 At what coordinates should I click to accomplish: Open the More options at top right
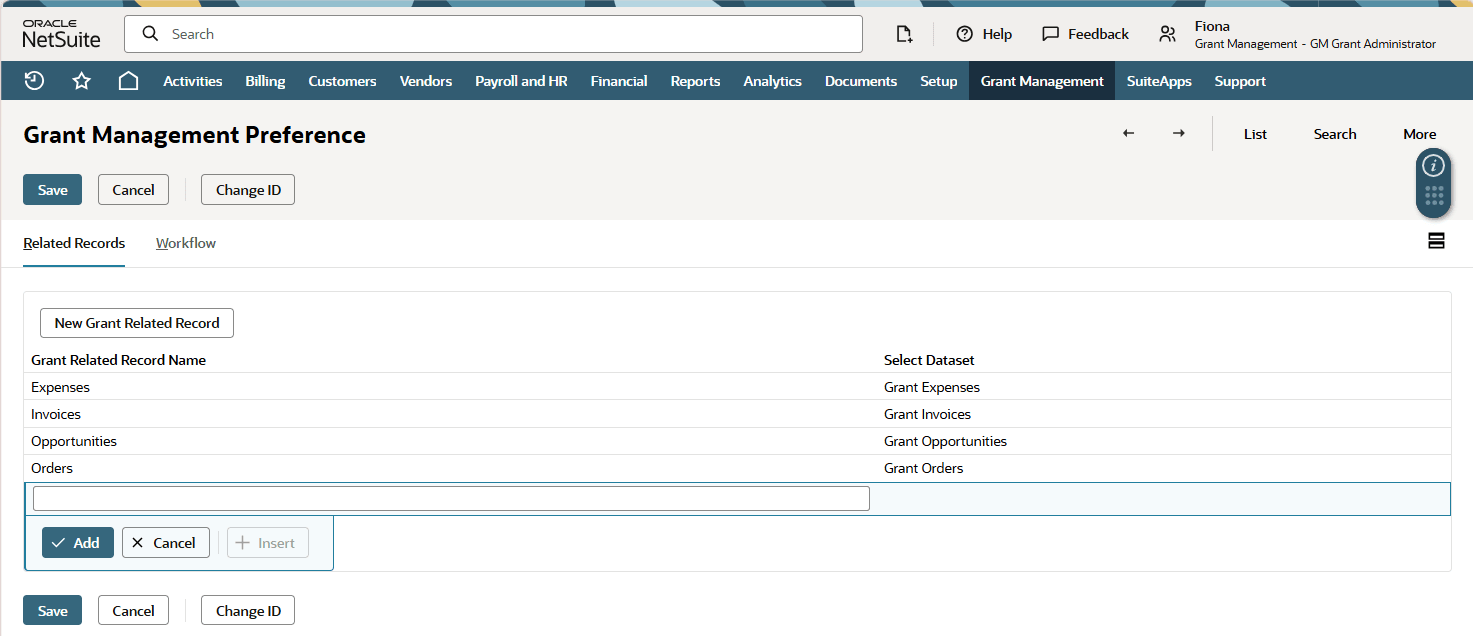[x=1419, y=132]
